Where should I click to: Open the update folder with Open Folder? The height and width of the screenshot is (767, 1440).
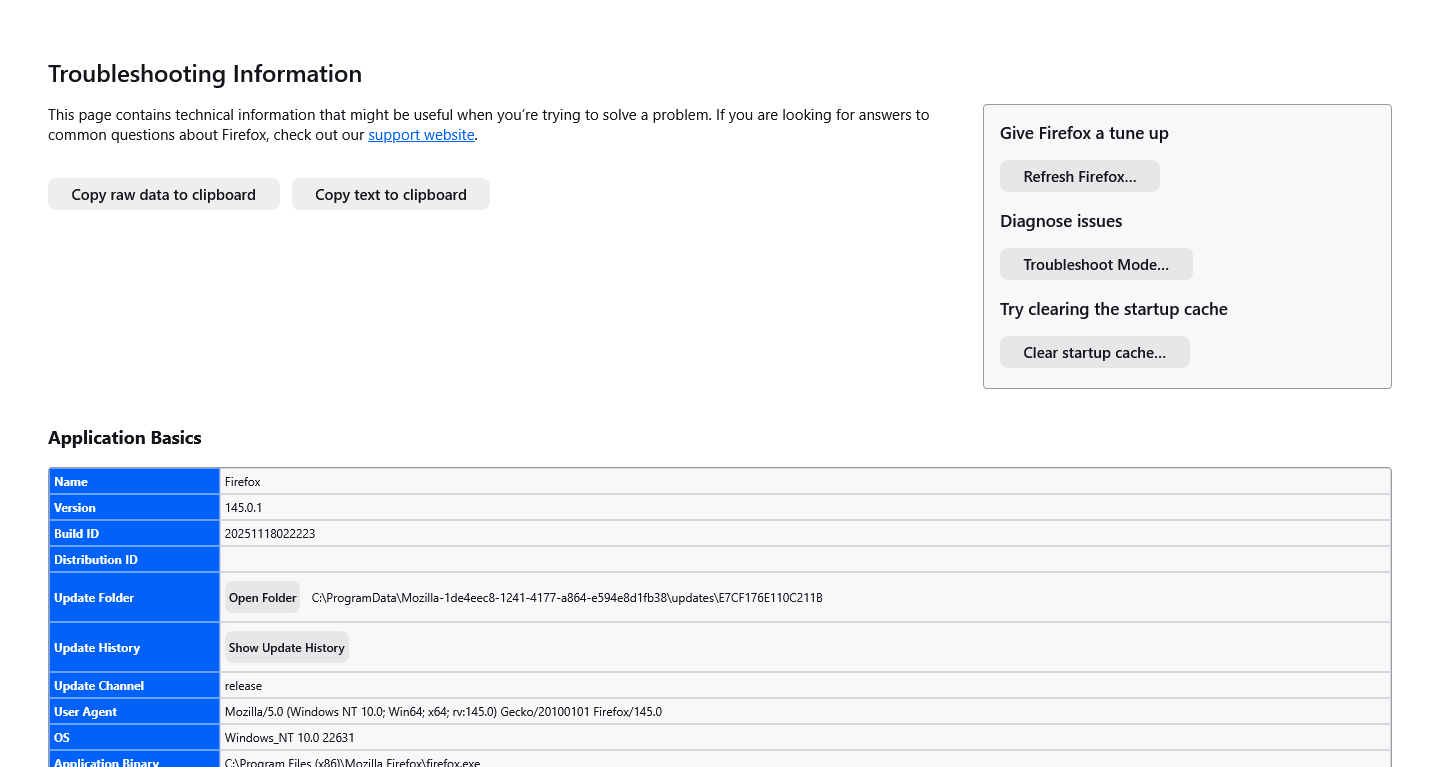(x=262, y=598)
